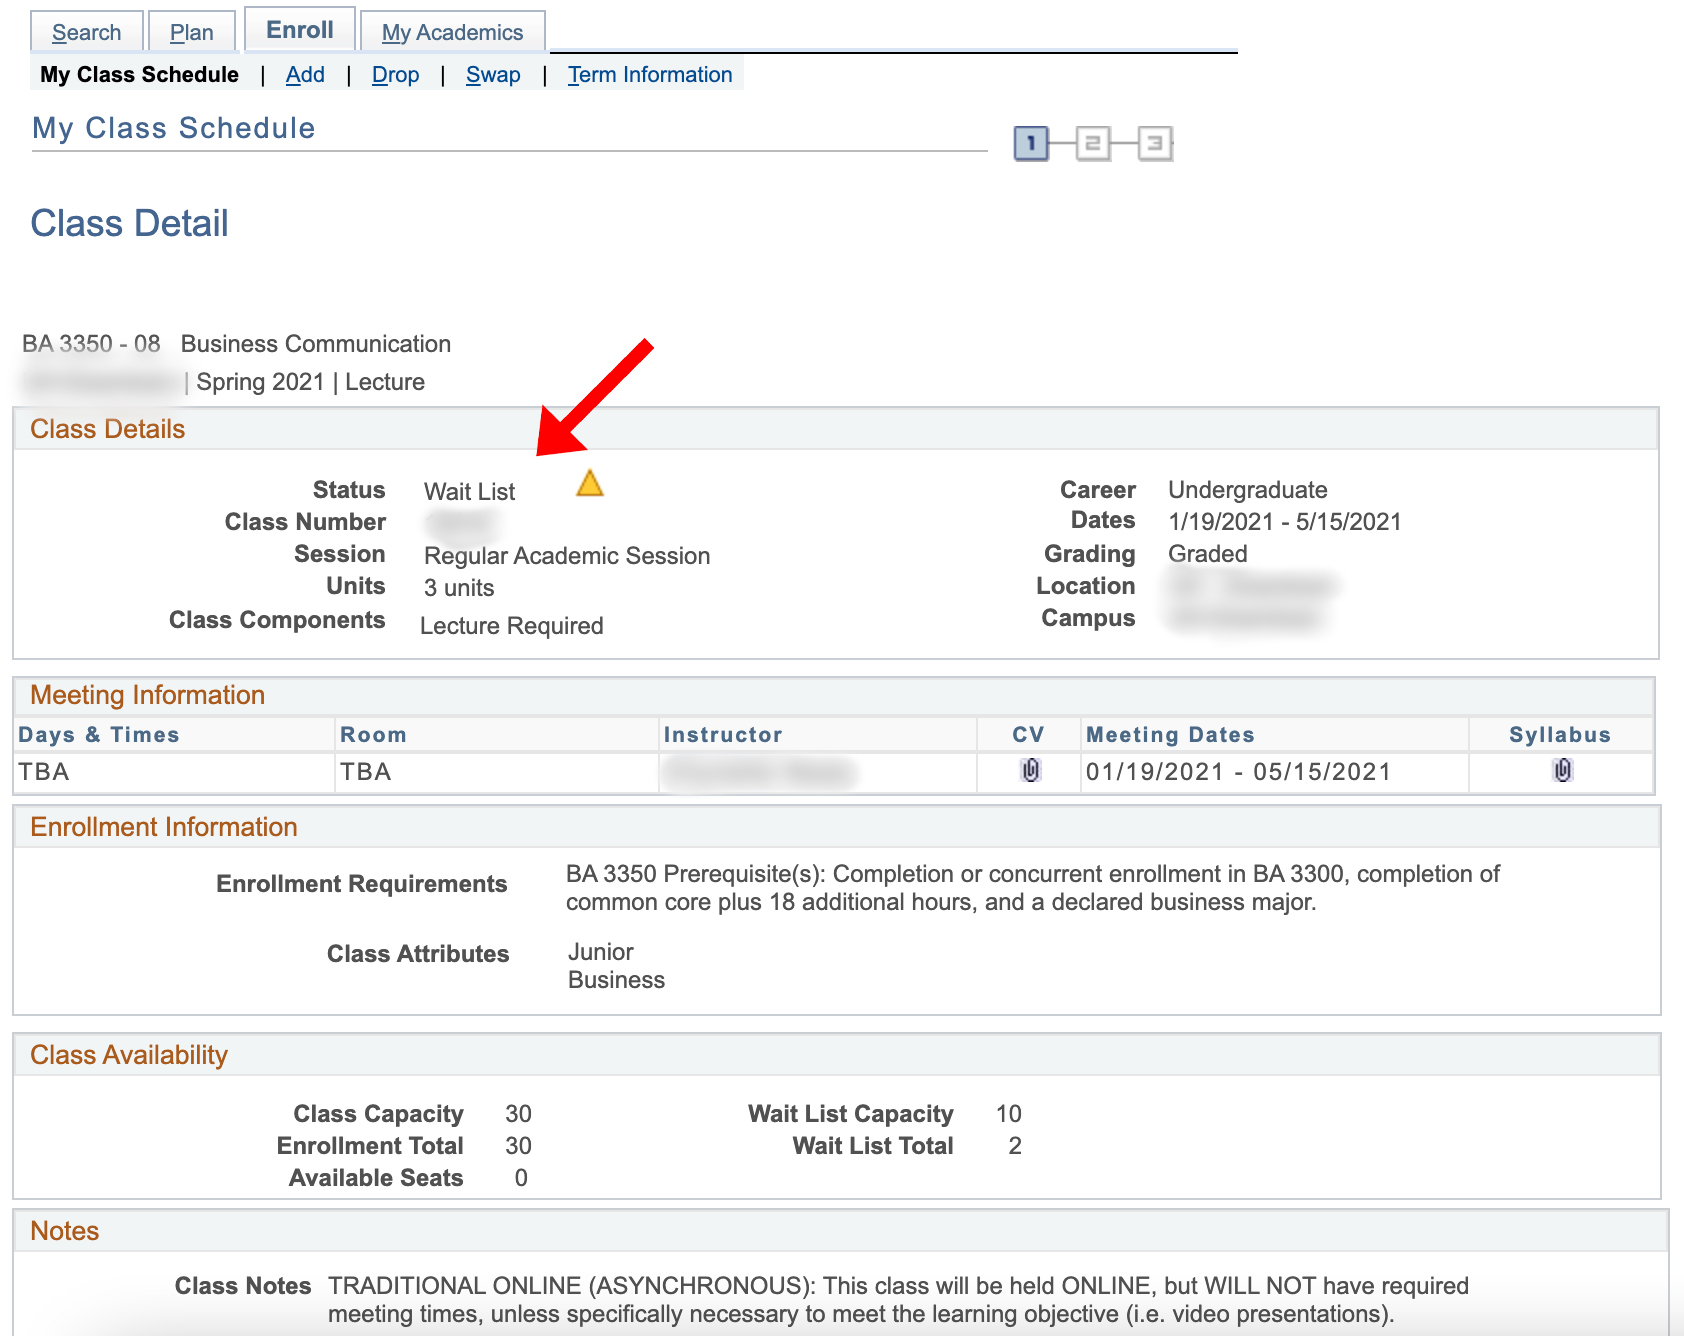Click the Add link

click(x=305, y=75)
